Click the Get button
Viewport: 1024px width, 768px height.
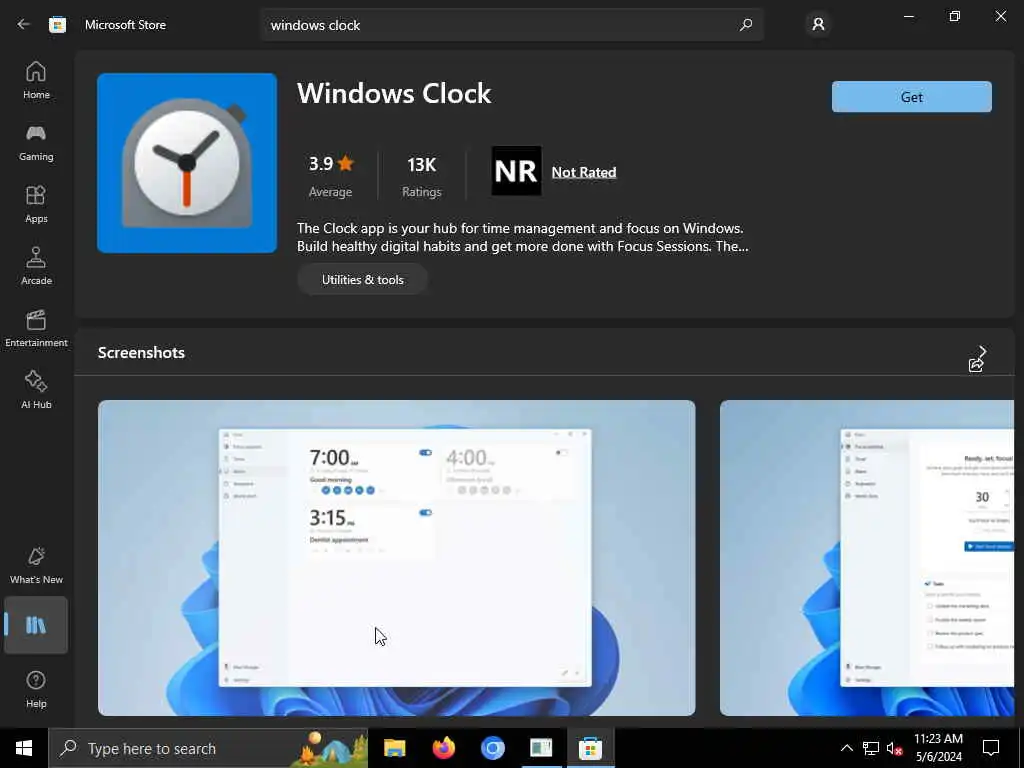click(911, 97)
